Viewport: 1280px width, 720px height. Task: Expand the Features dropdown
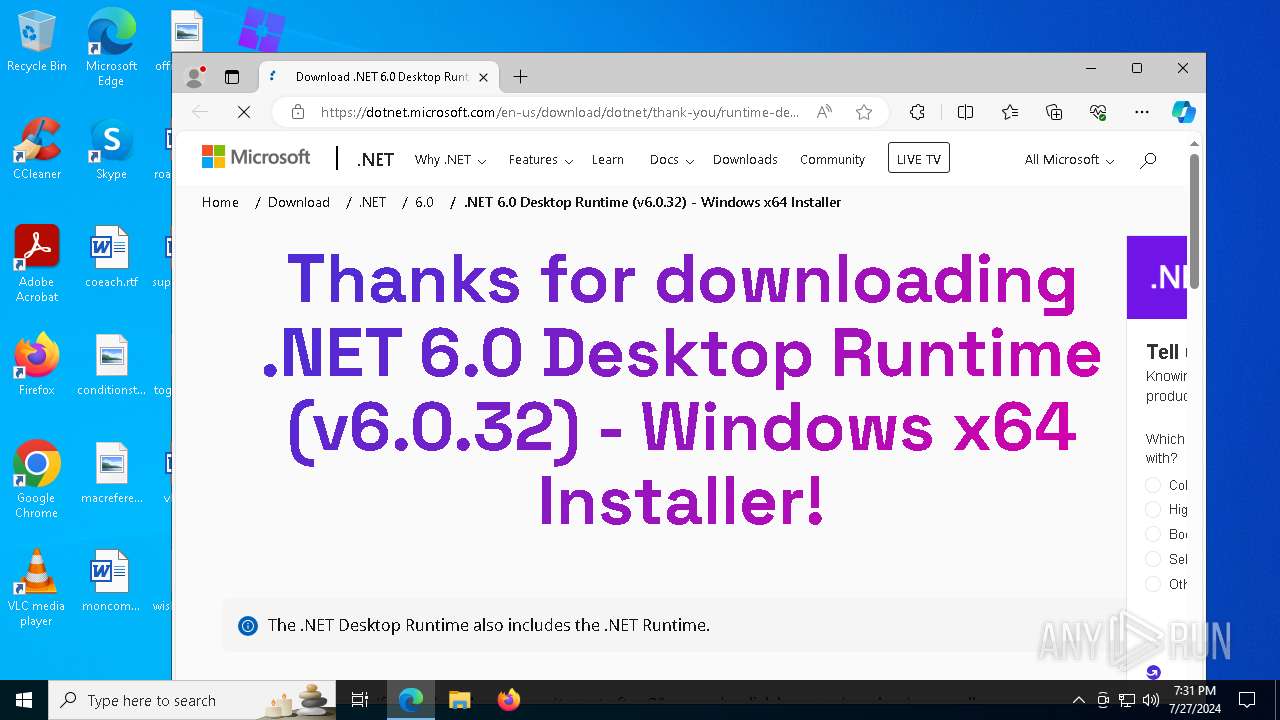coord(540,160)
